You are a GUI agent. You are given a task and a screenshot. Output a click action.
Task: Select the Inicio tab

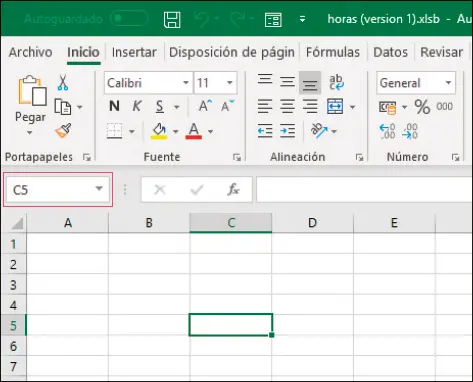83,52
